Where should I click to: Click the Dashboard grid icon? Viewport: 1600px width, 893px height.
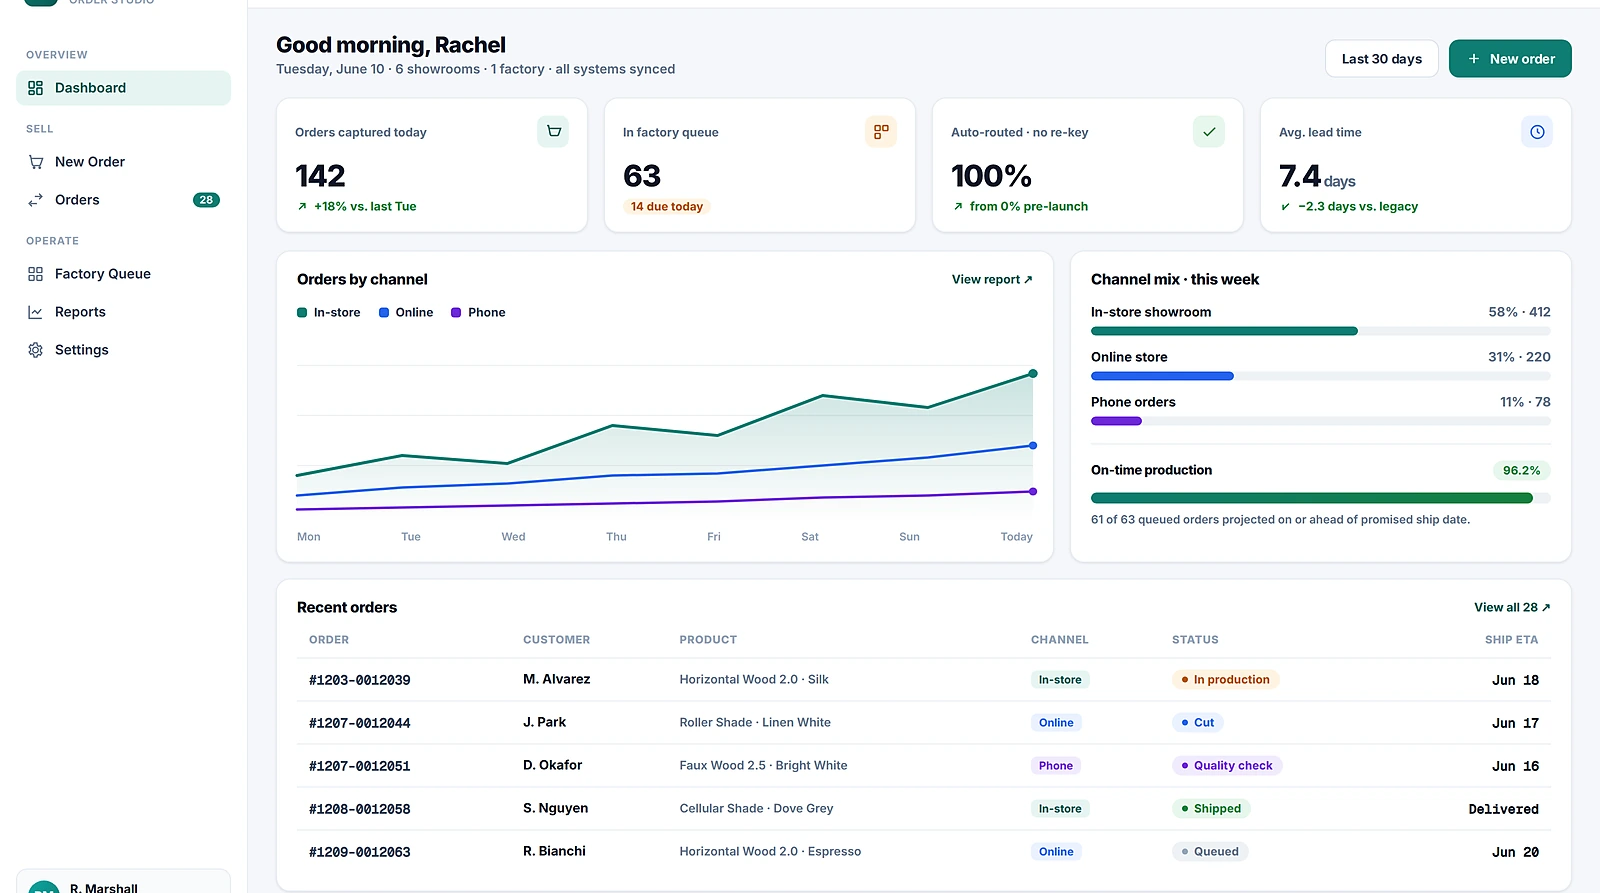pyautogui.click(x=36, y=88)
